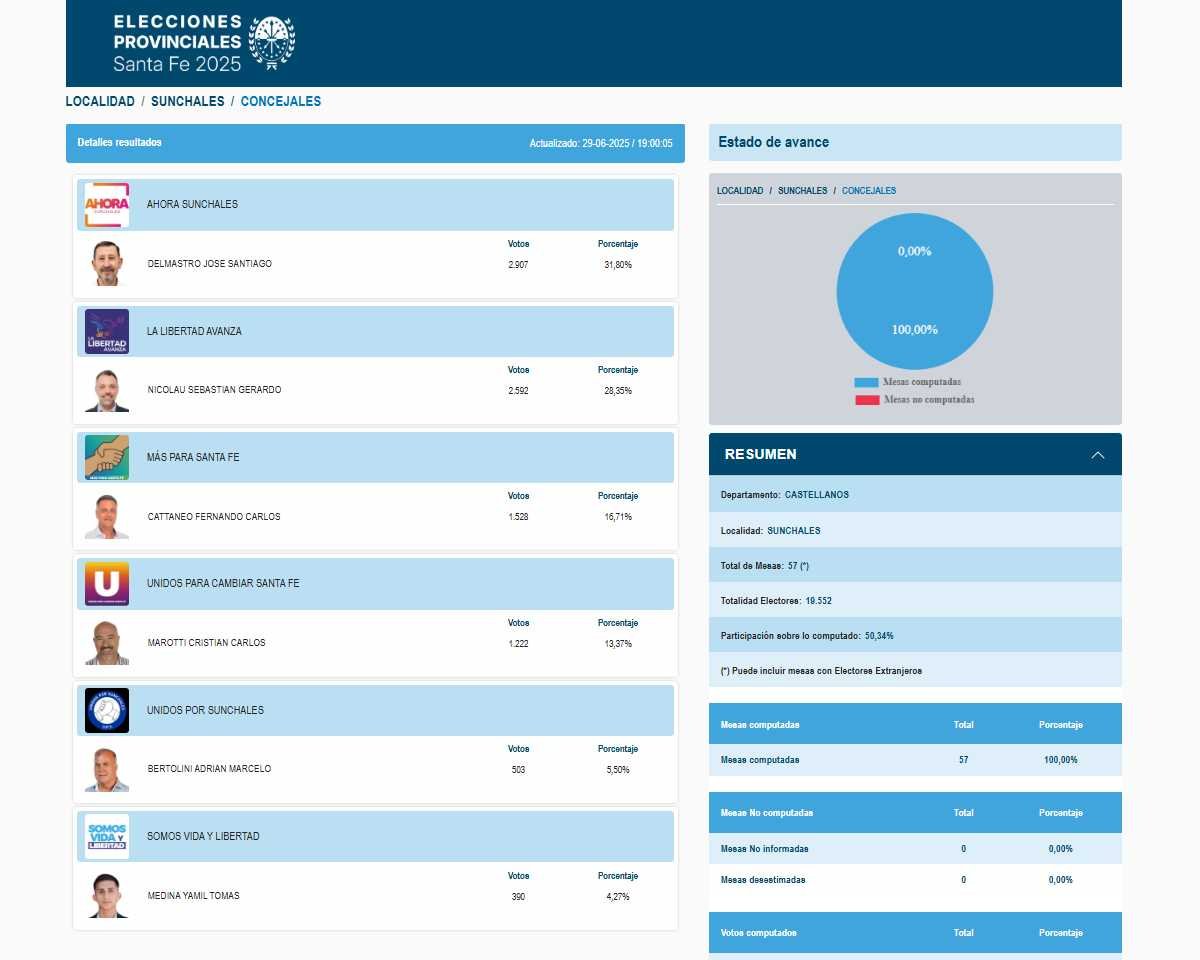Screen dimensions: 1200x960
Task: Select Concejales in the main breadcrumb
Action: coord(281,102)
